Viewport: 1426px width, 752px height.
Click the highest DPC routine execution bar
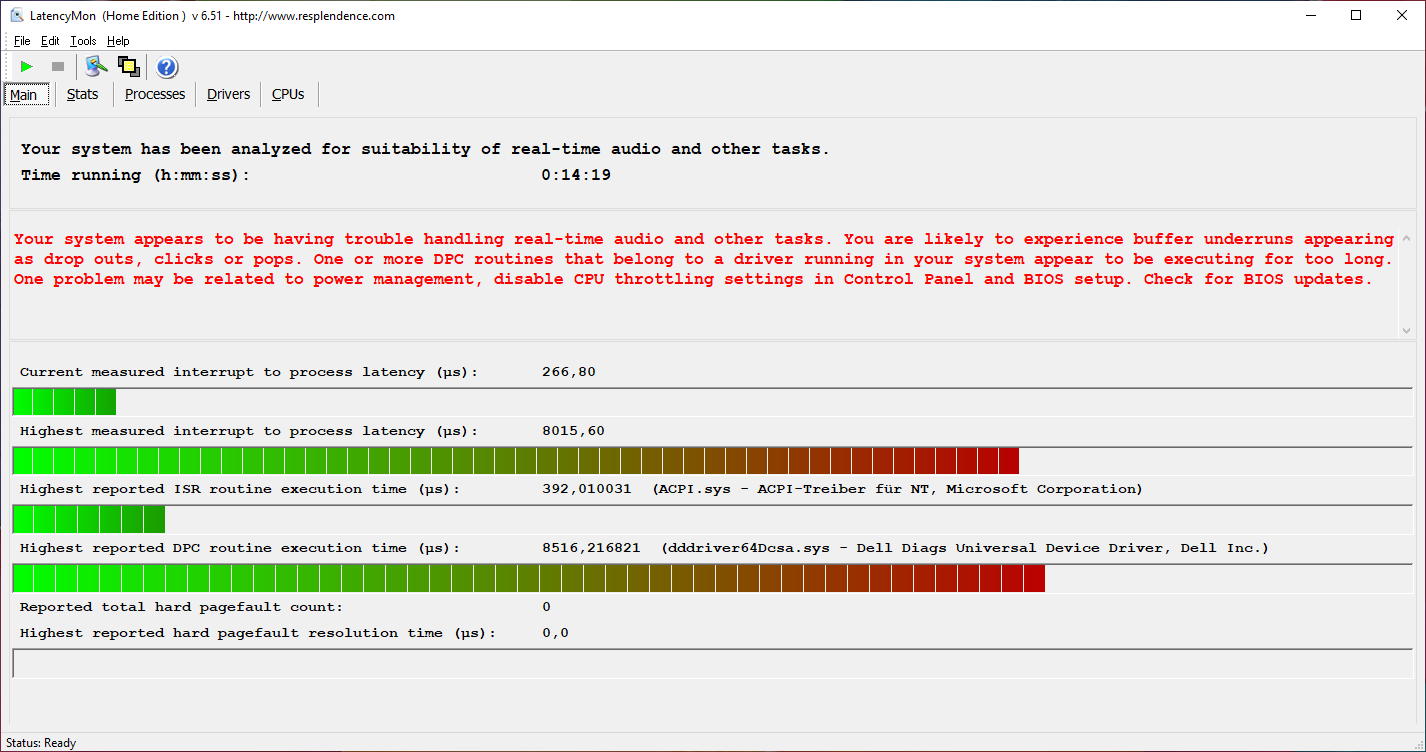(x=528, y=578)
